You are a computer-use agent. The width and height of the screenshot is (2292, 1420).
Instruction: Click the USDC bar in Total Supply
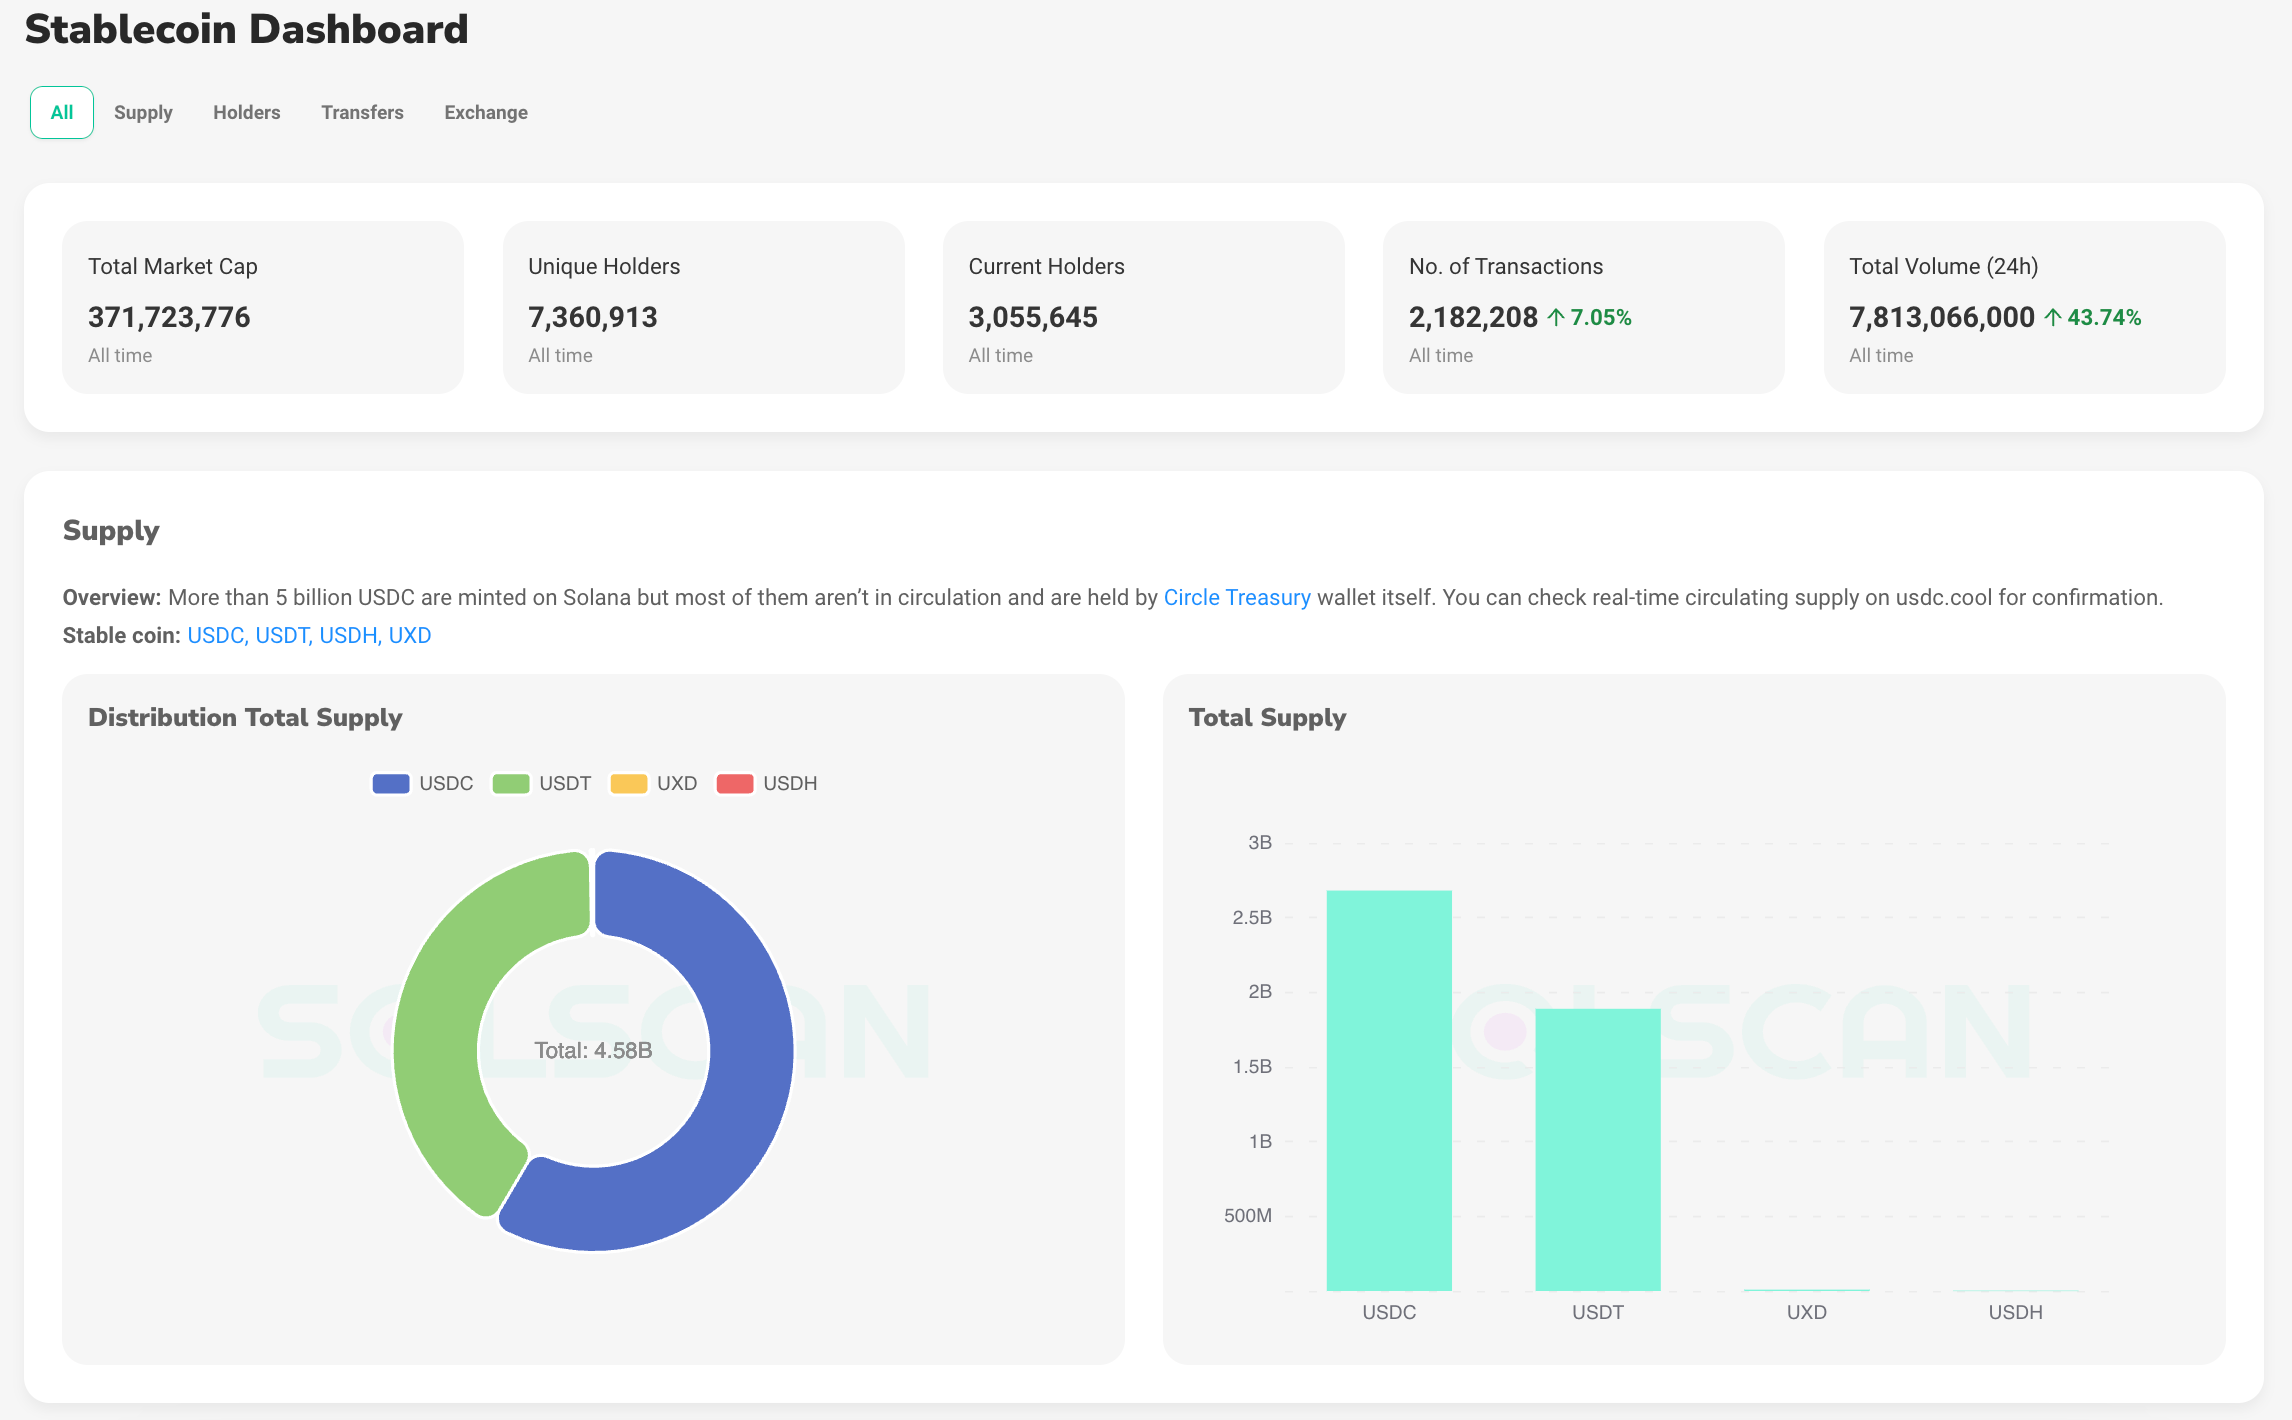click(1389, 1090)
